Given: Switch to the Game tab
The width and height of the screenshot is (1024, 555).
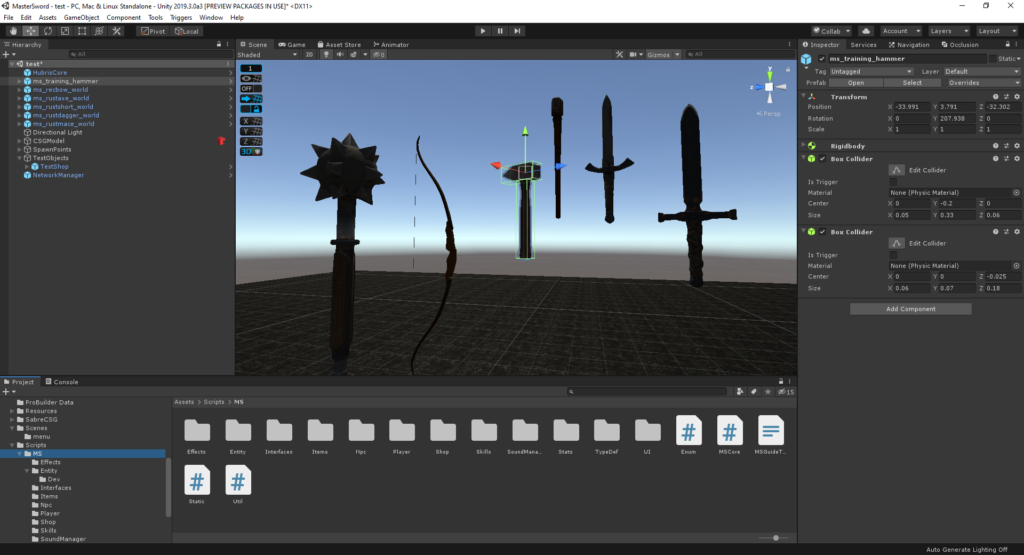Looking at the screenshot, I should coord(291,44).
